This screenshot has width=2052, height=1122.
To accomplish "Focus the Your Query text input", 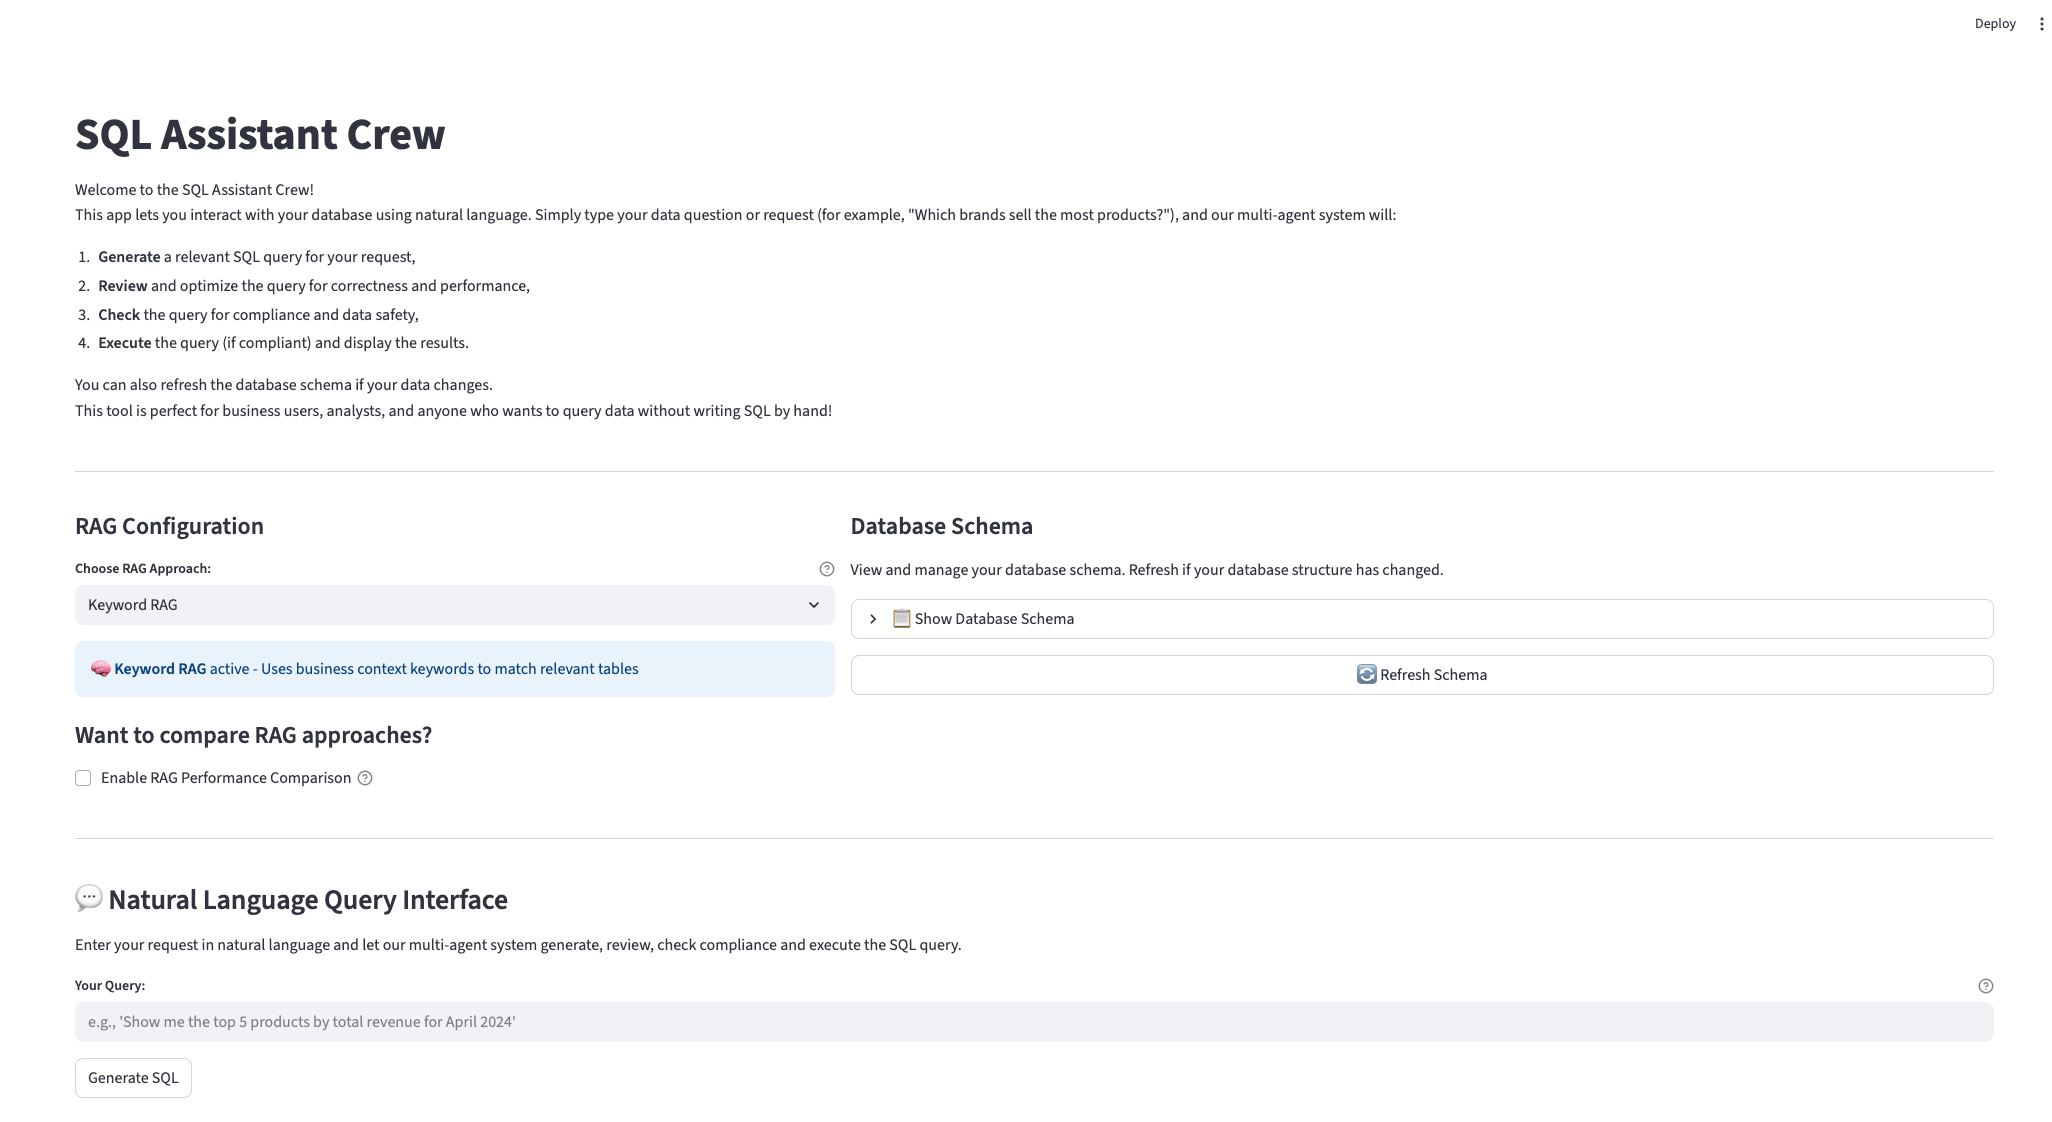I will click(1033, 1022).
